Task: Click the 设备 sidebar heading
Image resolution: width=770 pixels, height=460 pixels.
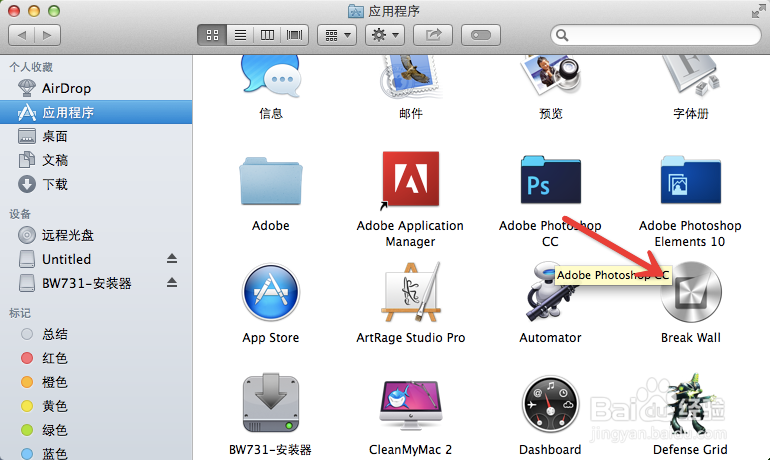Action: tap(20, 214)
